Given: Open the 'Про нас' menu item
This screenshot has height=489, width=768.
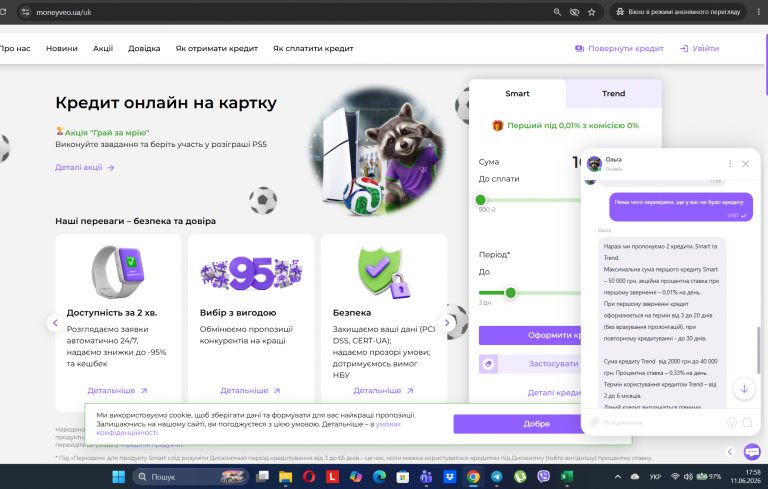Looking at the screenshot, I should pyautogui.click(x=15, y=49).
